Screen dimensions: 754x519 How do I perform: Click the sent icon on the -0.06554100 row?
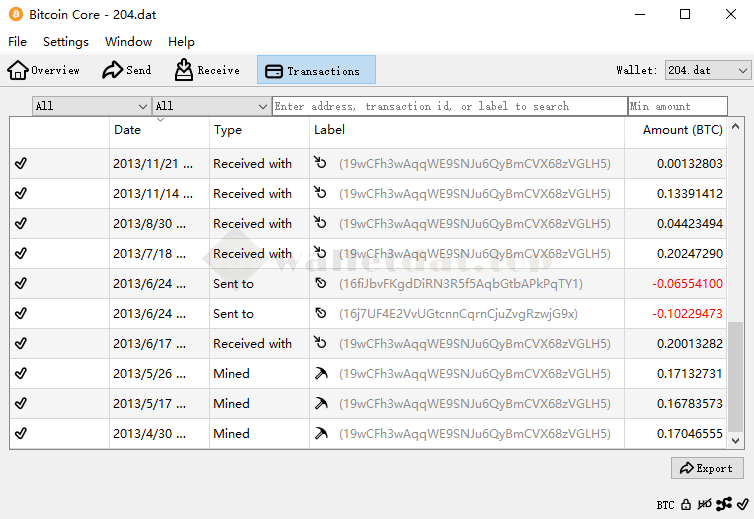point(321,284)
